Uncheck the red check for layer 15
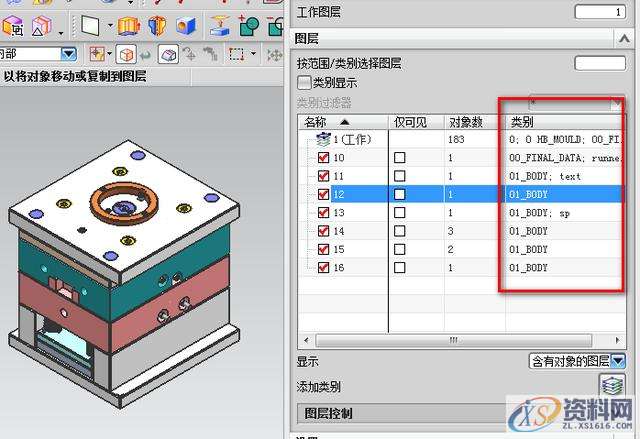This screenshot has width=640, height=439. pyautogui.click(x=323, y=249)
